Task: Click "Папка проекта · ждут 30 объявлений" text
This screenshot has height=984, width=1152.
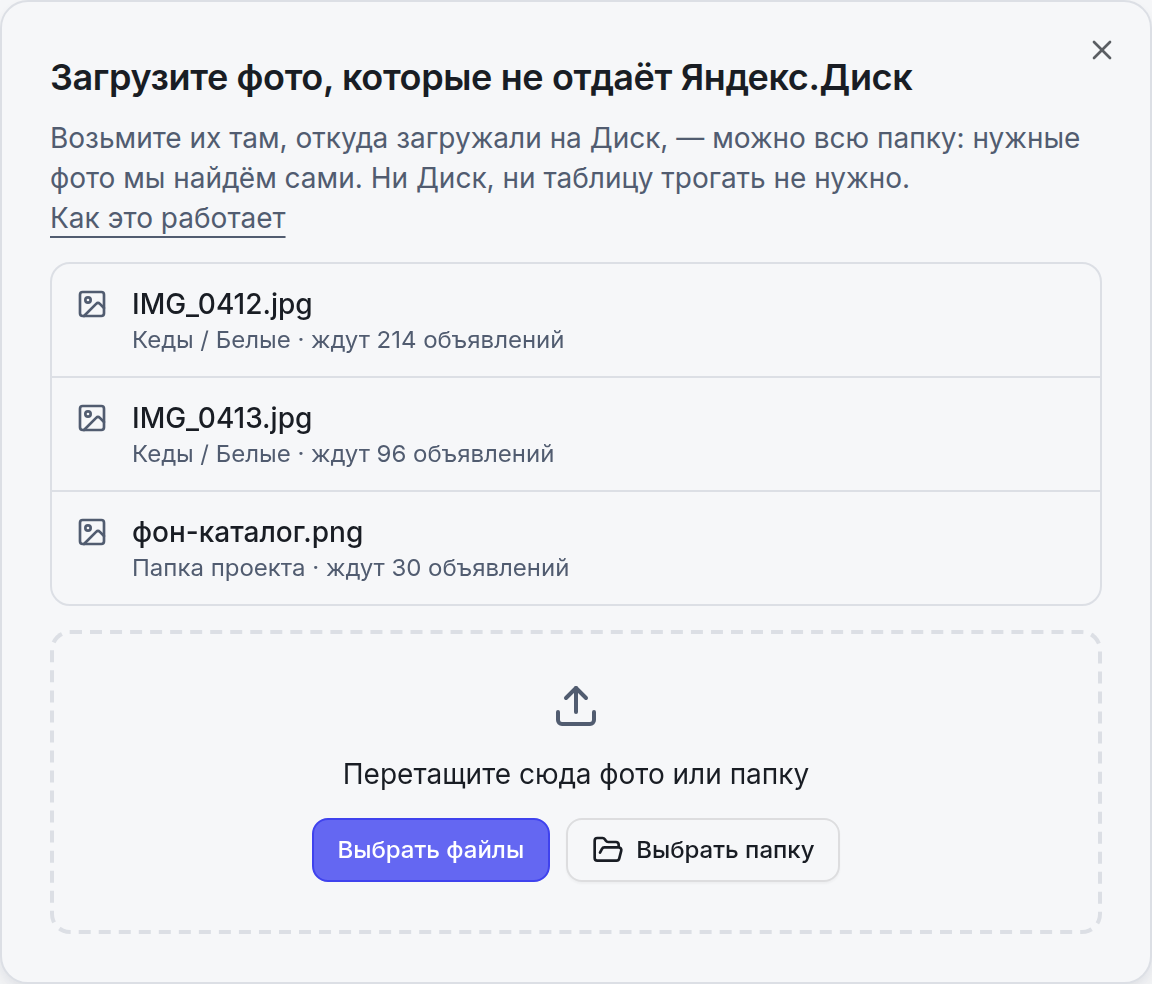Action: [x=350, y=568]
